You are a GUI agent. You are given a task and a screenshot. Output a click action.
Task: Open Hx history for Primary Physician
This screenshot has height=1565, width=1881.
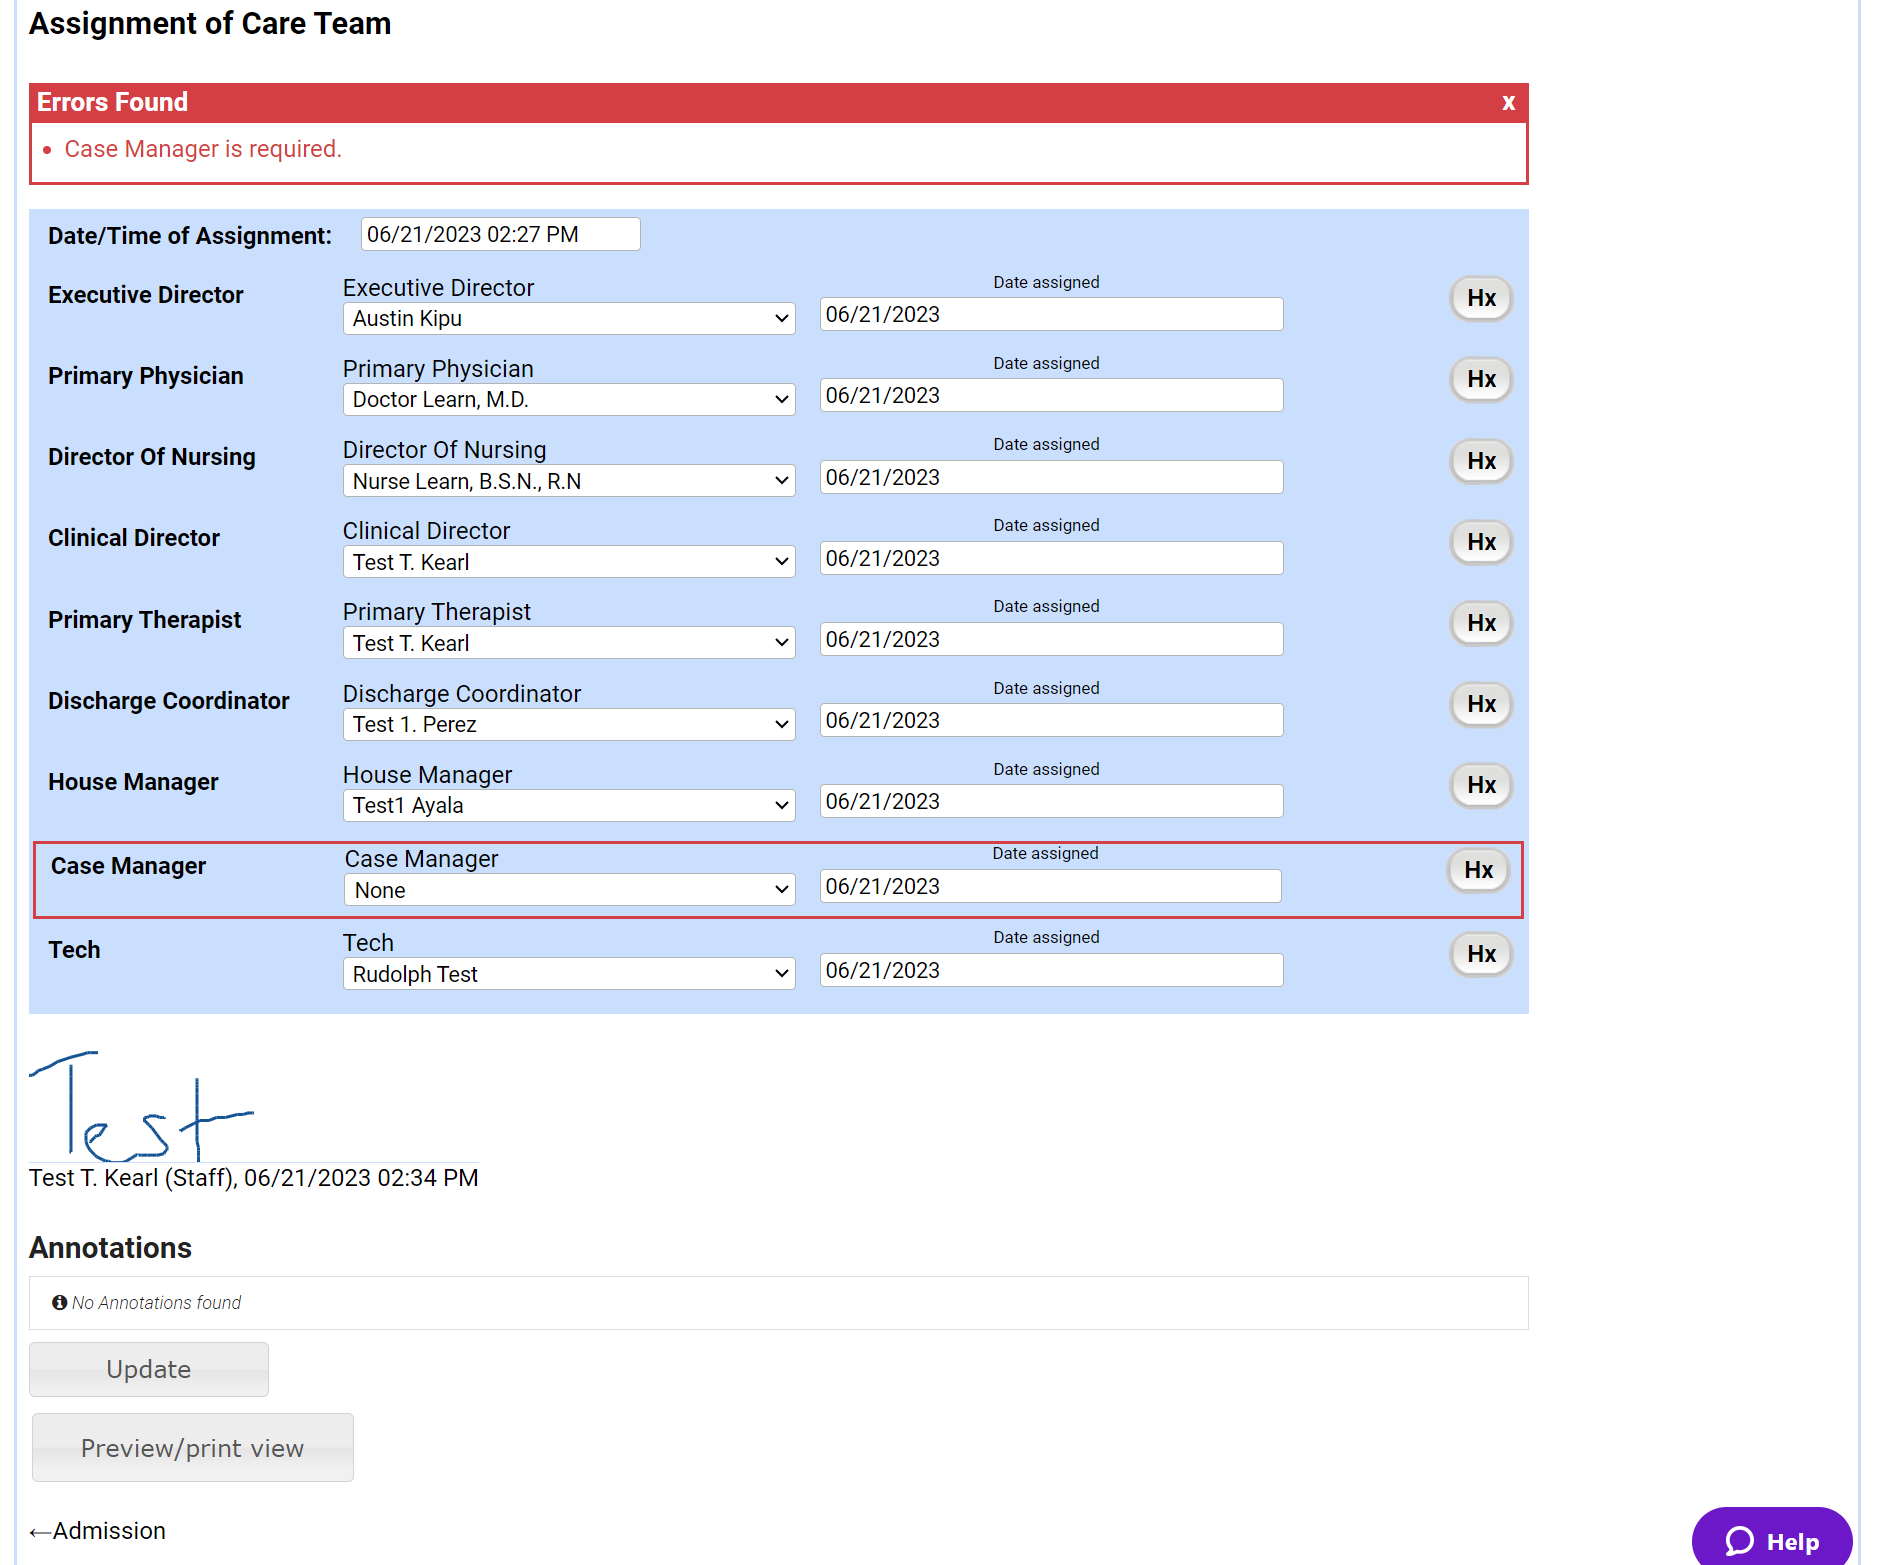[x=1481, y=379]
